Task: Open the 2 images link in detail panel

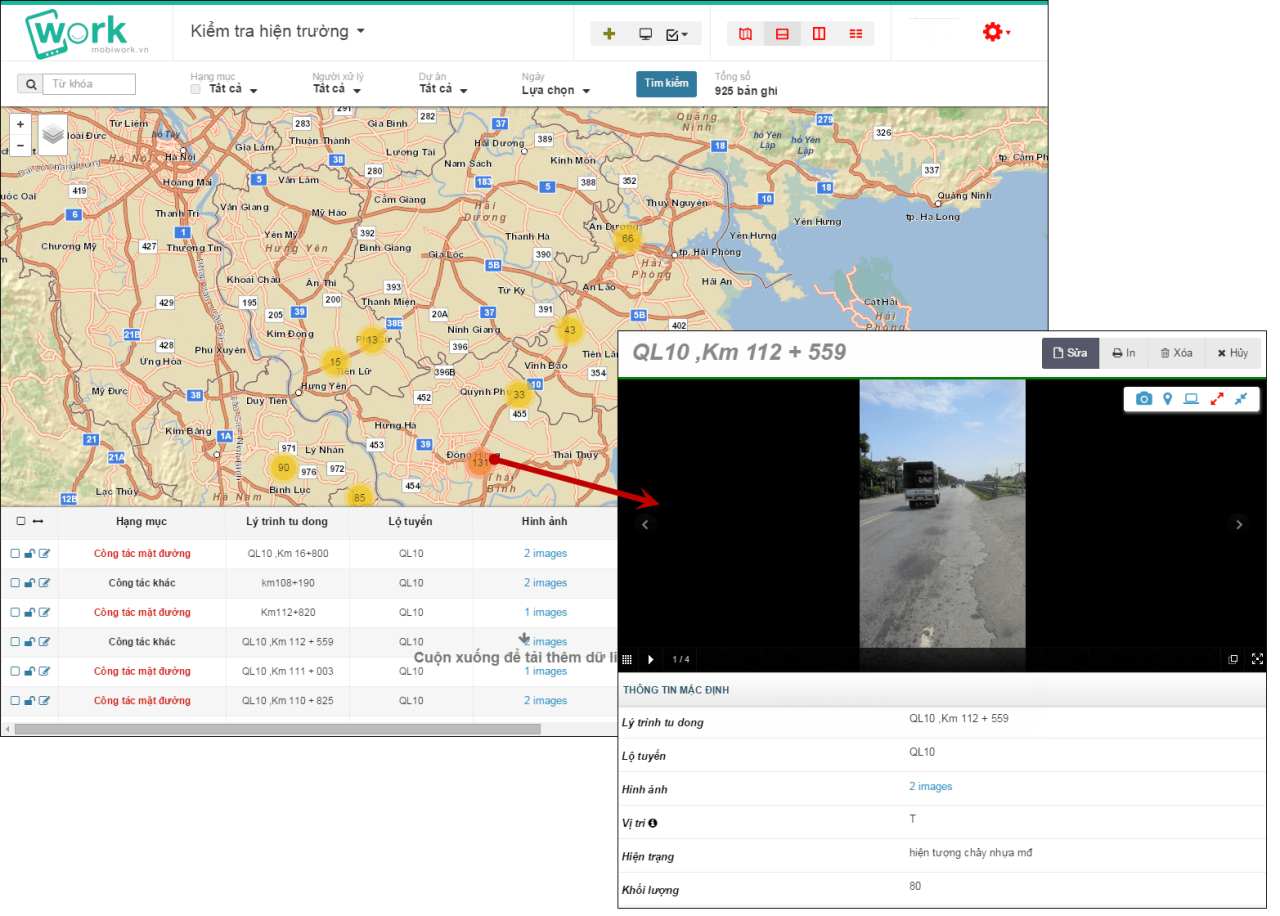Action: click(931, 787)
